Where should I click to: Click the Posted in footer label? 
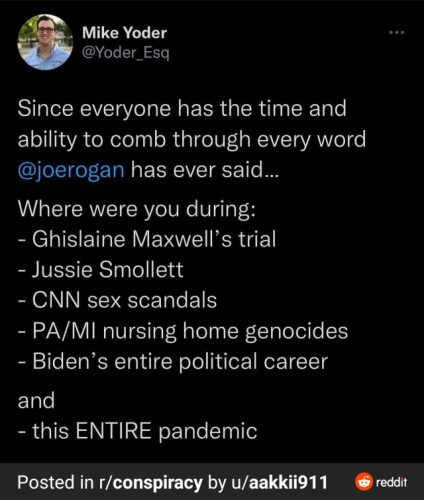56,482
